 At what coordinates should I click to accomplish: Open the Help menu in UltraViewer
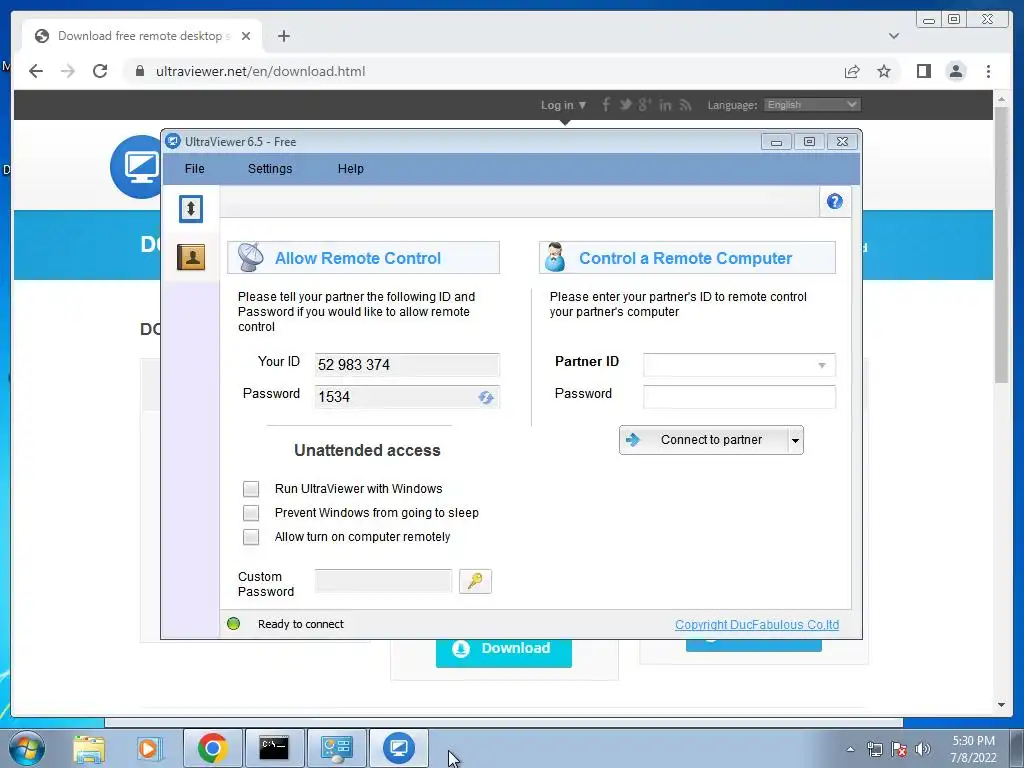351,168
